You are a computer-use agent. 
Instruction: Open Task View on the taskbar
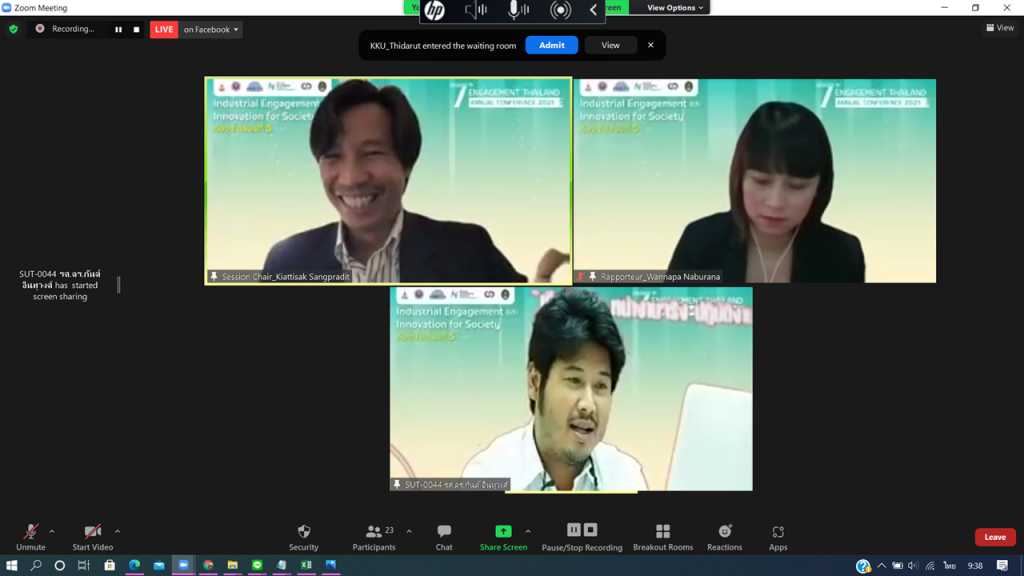pos(84,565)
